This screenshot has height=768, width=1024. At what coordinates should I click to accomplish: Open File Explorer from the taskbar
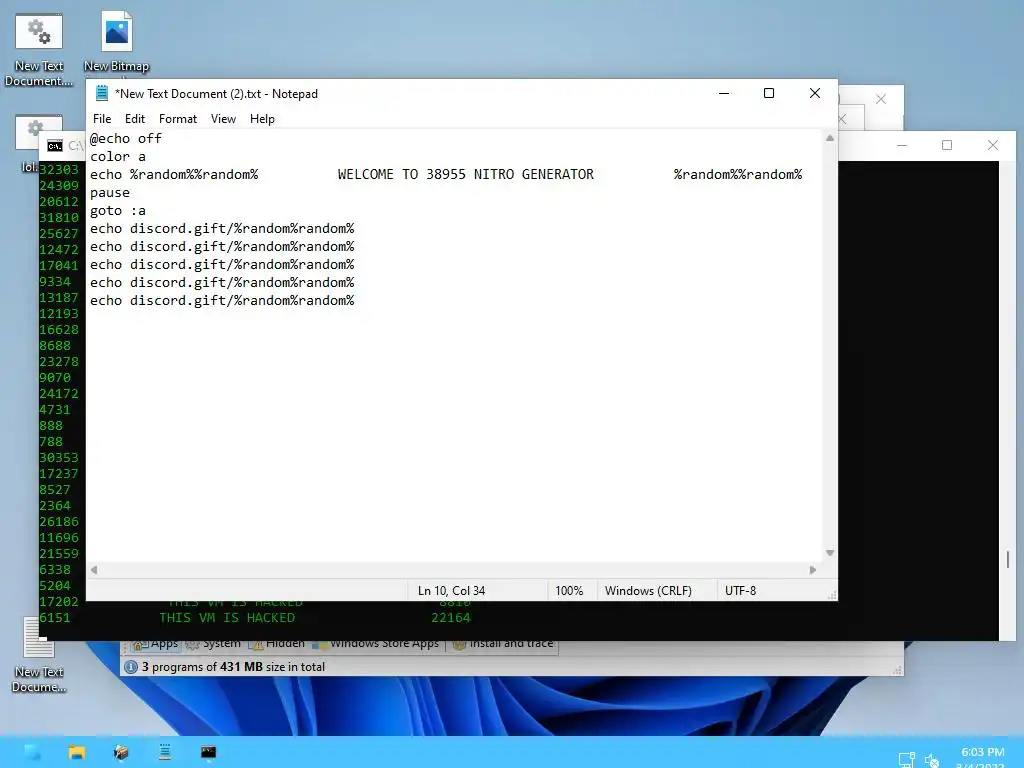click(x=77, y=752)
